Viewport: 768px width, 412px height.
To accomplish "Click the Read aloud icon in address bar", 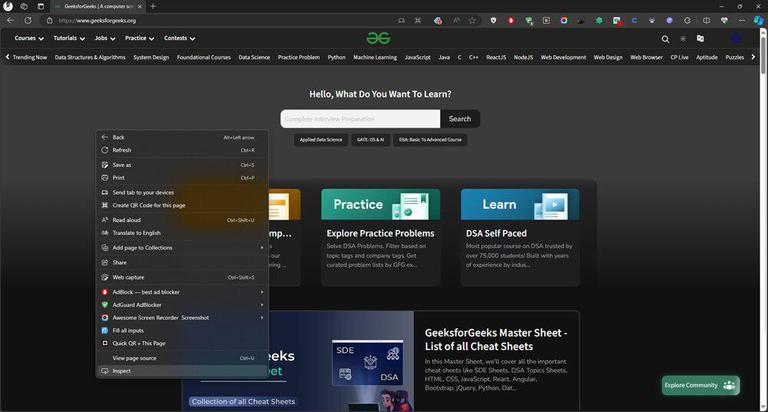I will [x=456, y=20].
